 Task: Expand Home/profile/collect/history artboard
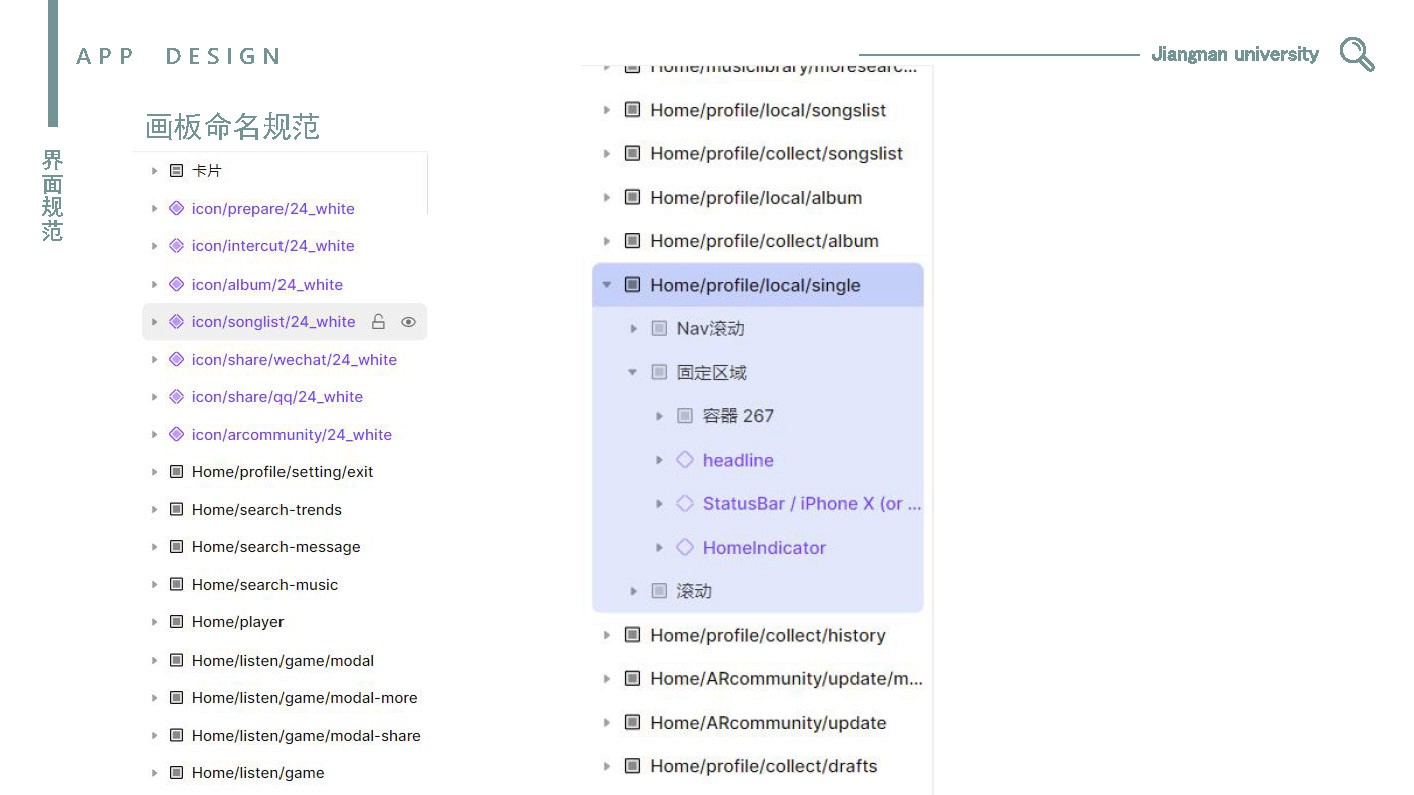coord(606,635)
